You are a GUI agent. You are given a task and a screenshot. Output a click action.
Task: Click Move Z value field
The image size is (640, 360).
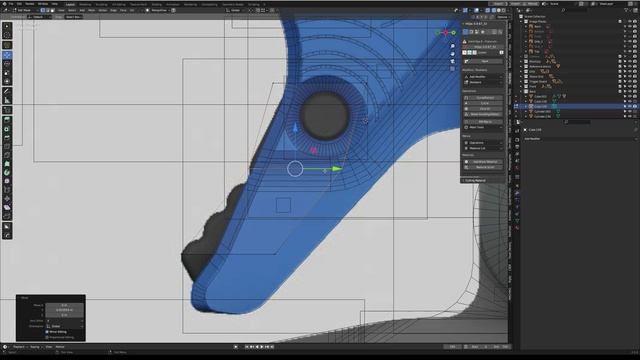[x=64, y=315]
